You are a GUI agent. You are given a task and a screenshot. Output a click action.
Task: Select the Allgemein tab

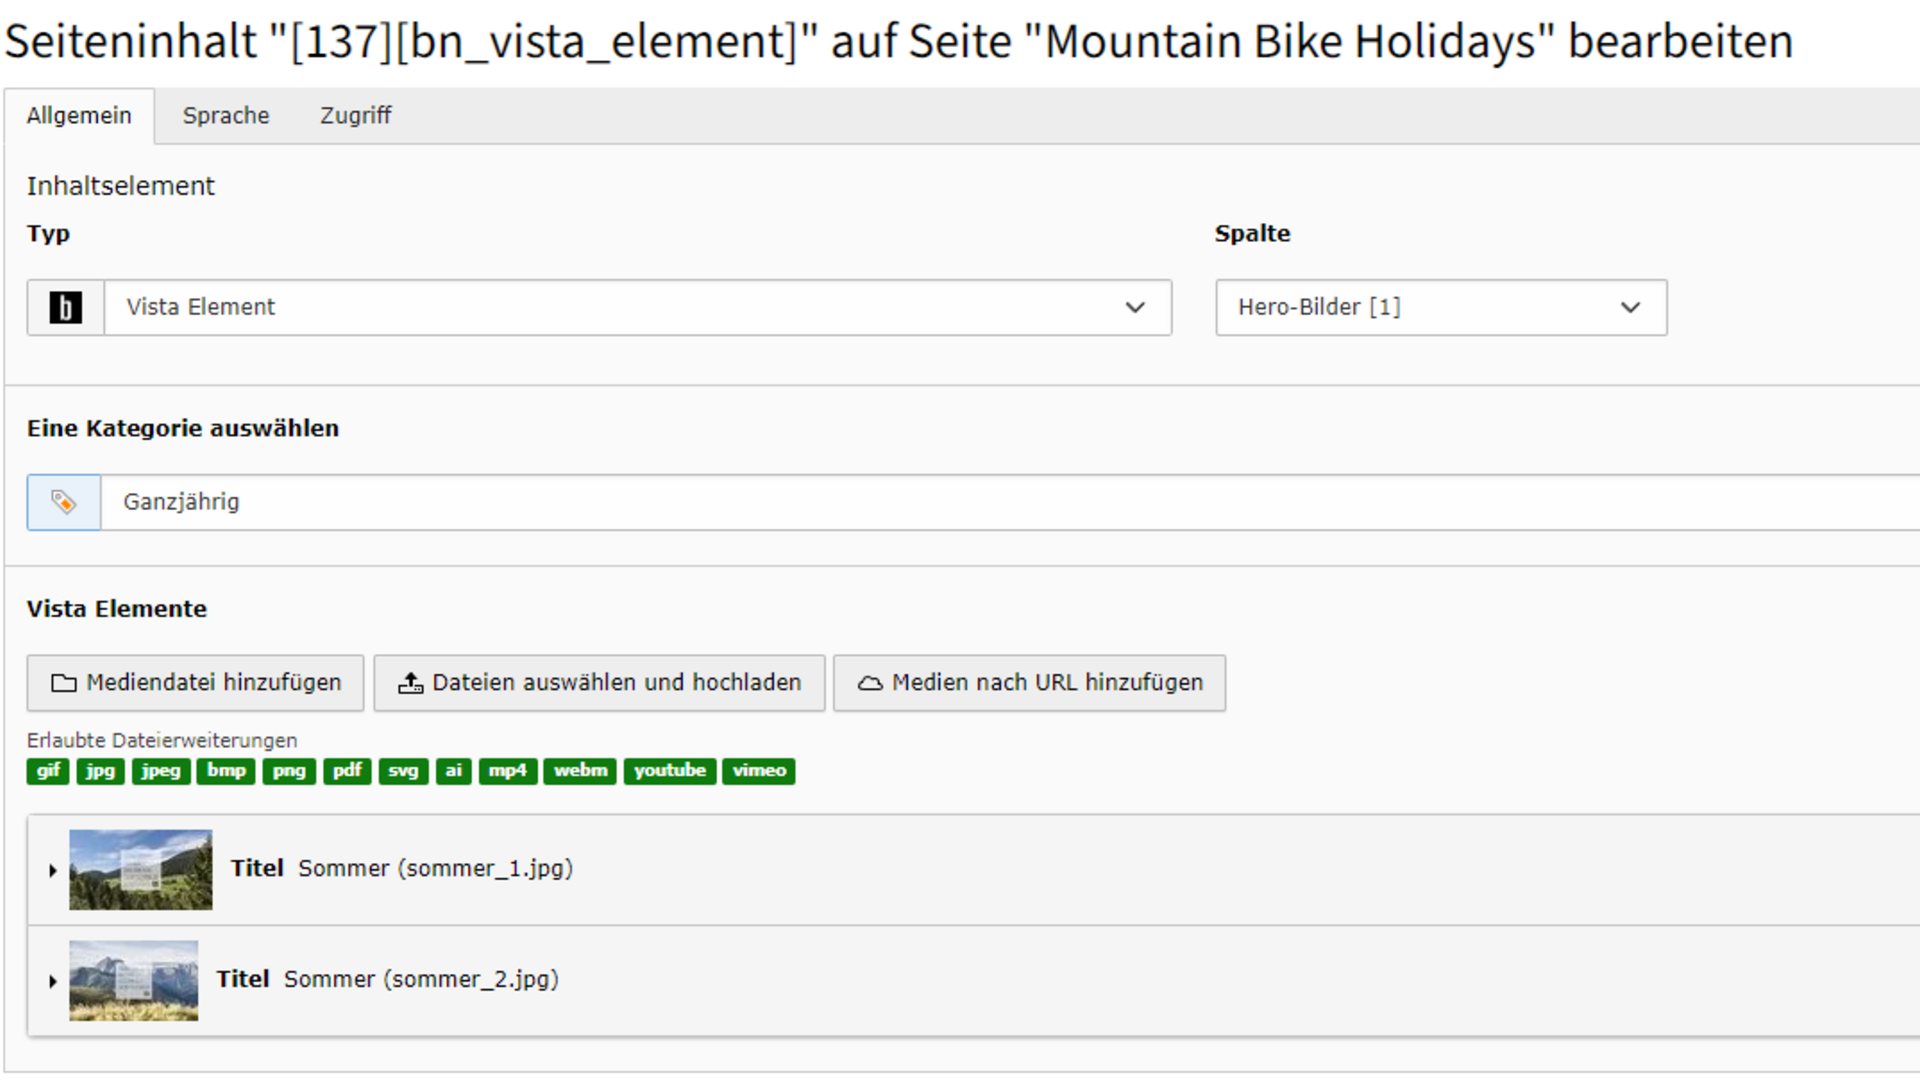79,116
